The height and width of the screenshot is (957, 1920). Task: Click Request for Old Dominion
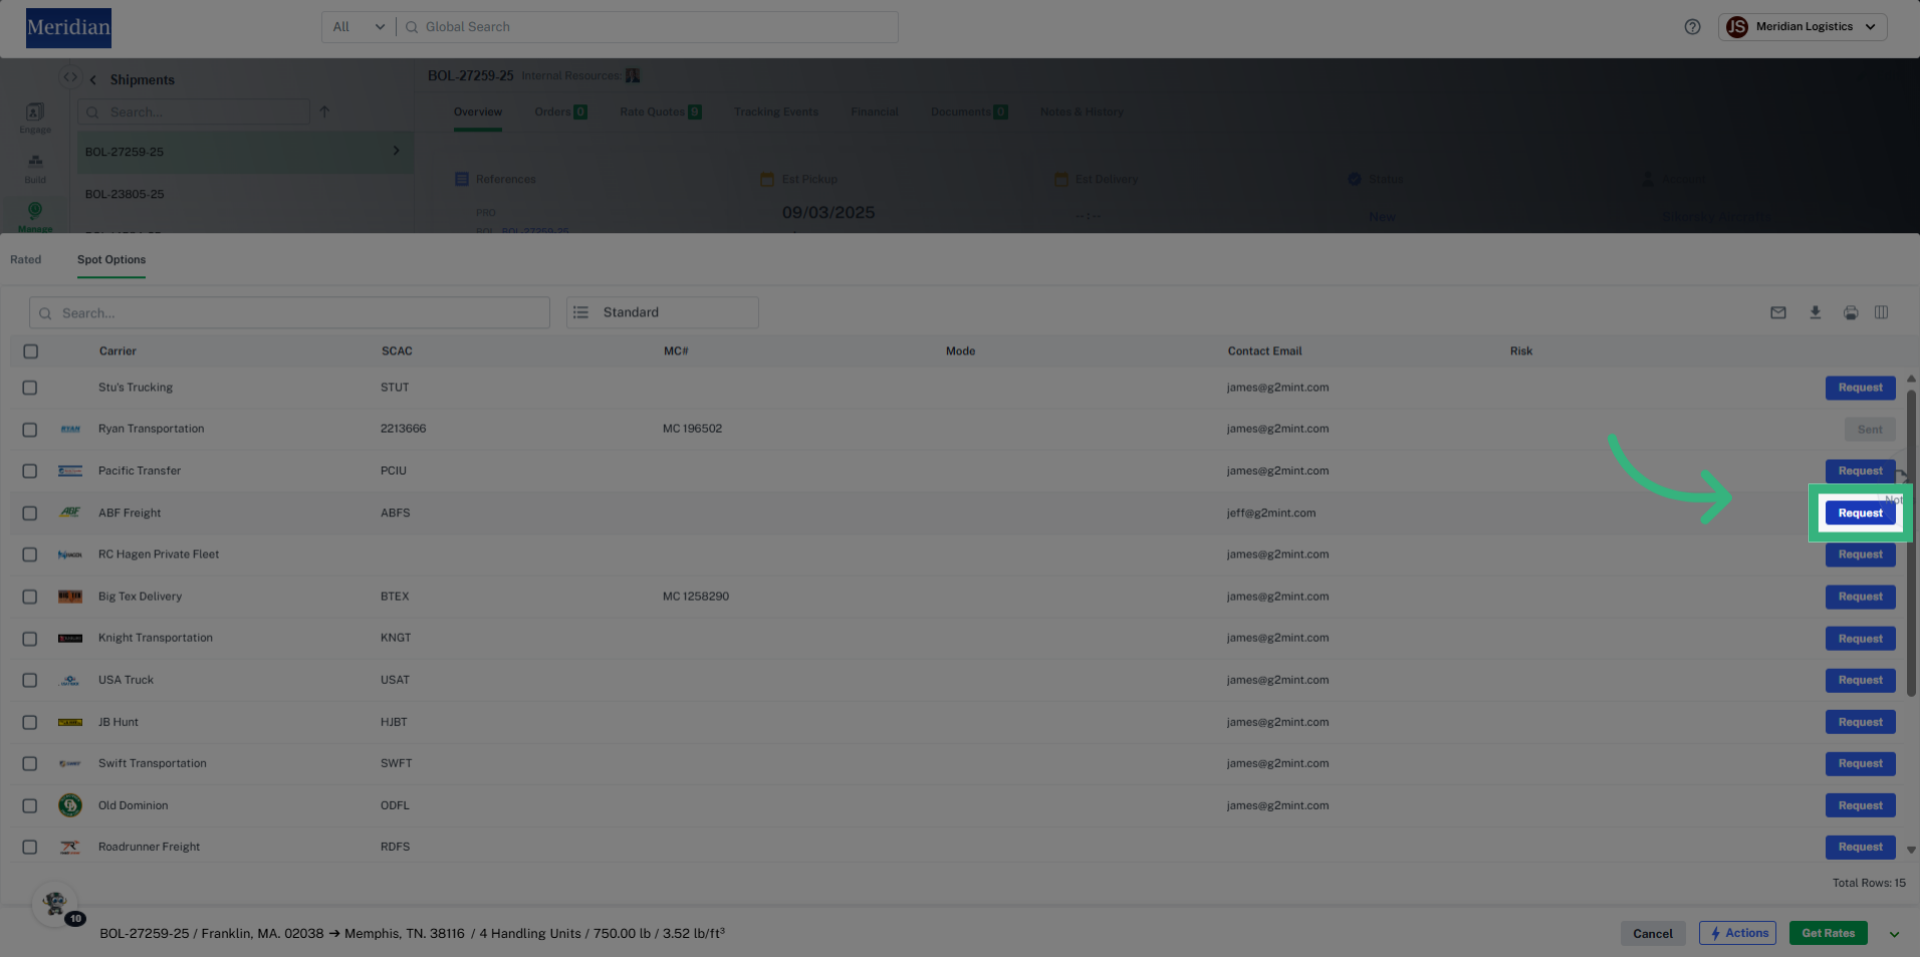pyautogui.click(x=1860, y=806)
